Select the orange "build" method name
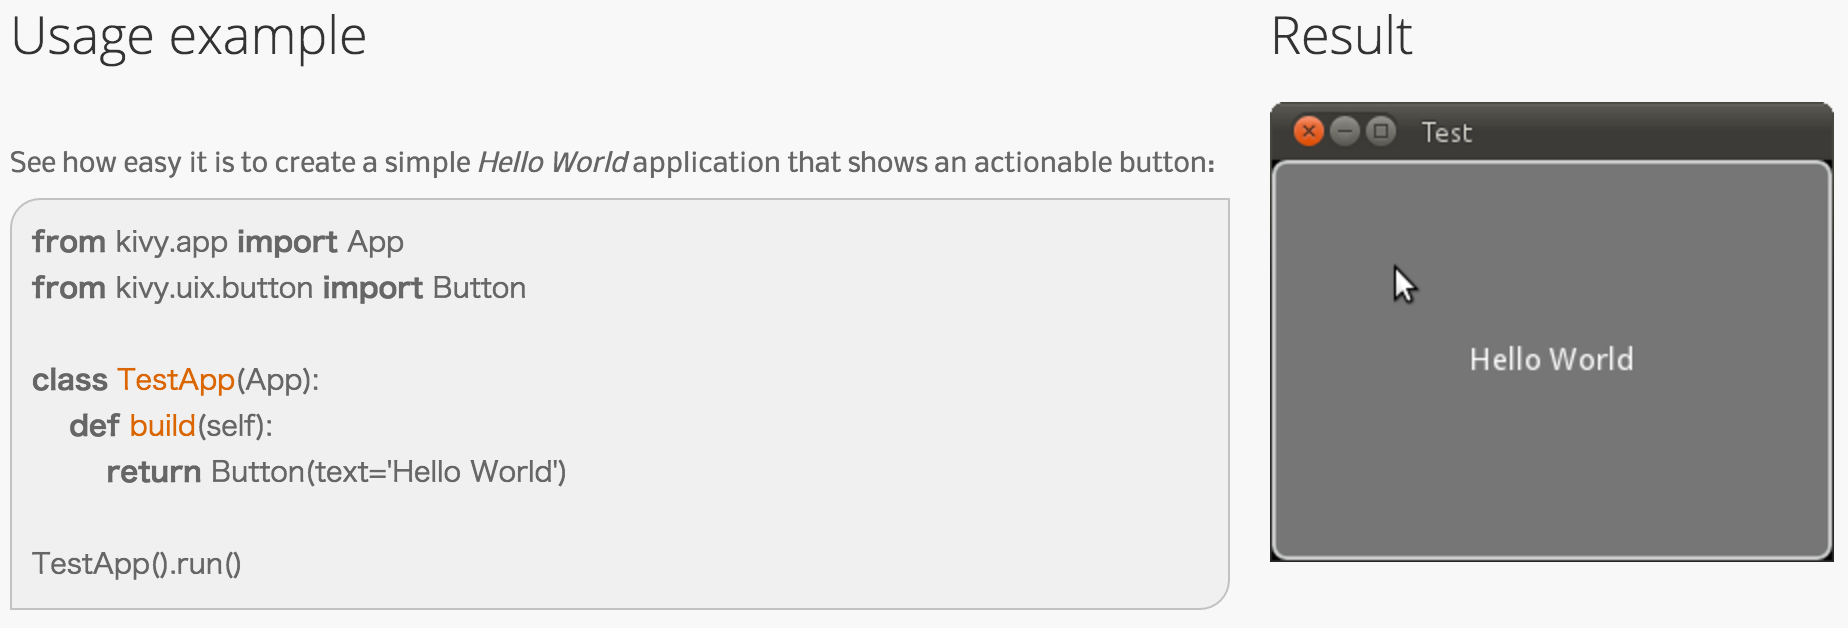 click(162, 426)
